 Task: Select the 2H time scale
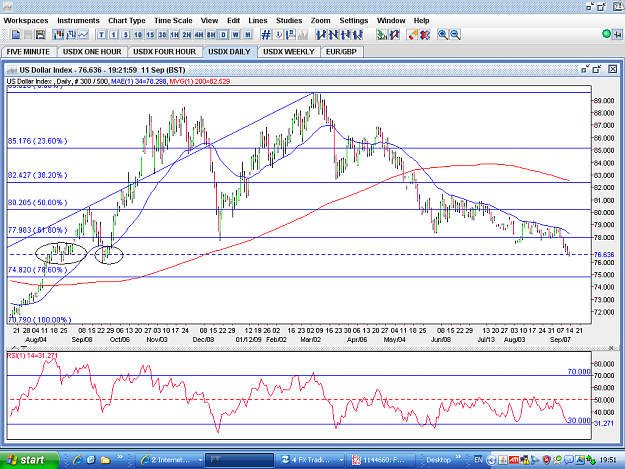pyautogui.click(x=187, y=35)
